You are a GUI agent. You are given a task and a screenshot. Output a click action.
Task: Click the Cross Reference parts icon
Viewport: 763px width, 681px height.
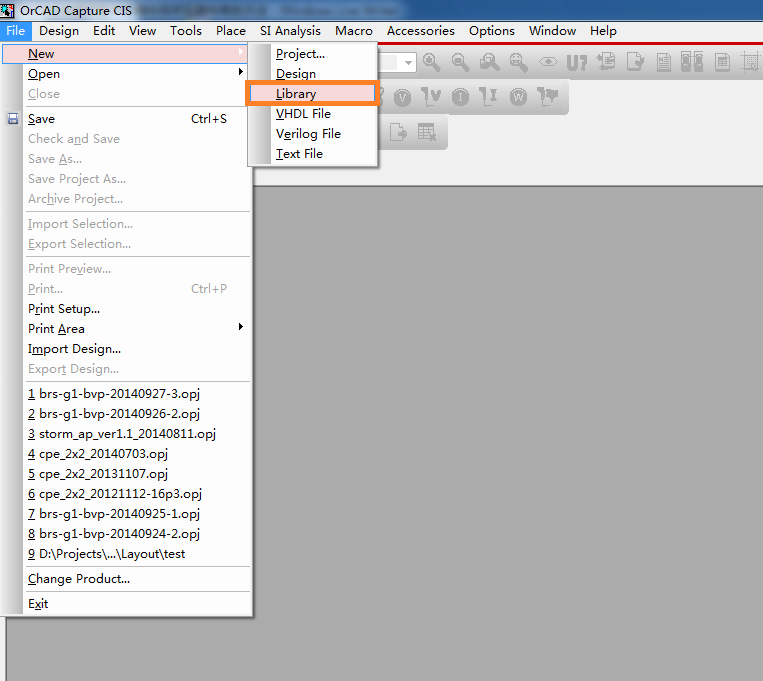click(692, 62)
